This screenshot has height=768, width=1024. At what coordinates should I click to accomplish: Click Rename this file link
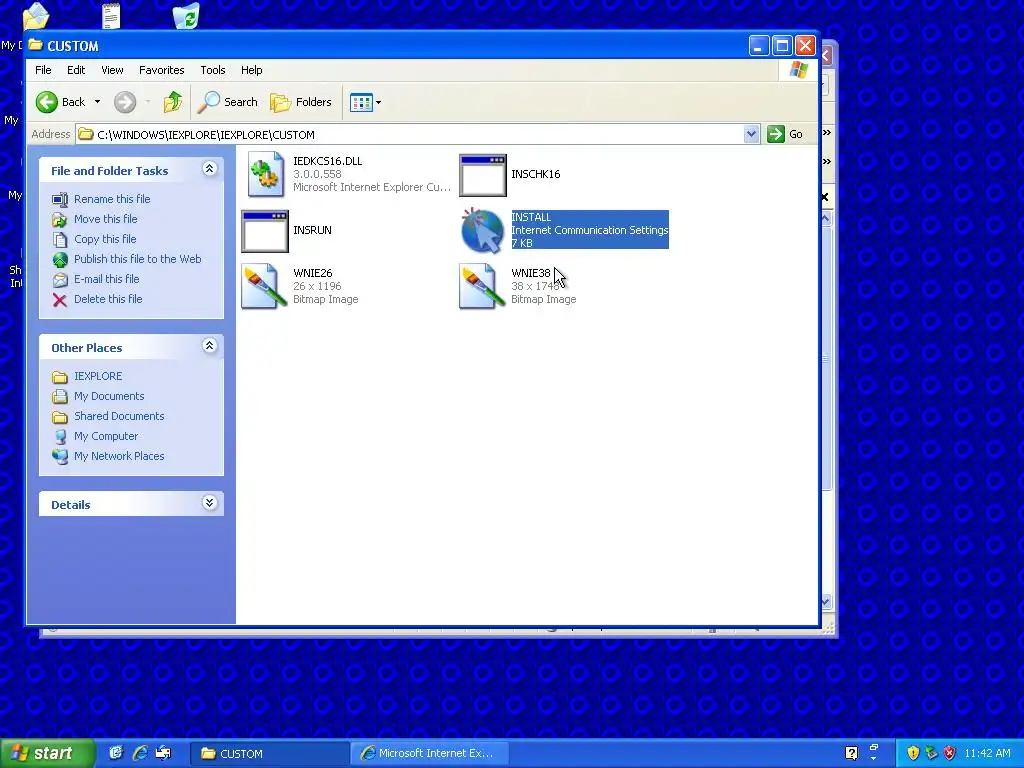click(112, 199)
